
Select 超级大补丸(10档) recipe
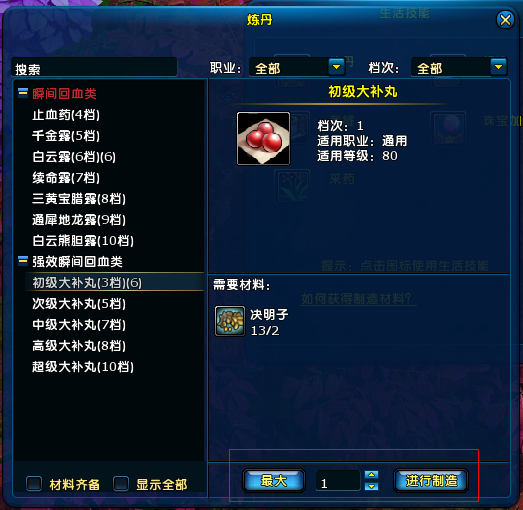[x=83, y=367]
